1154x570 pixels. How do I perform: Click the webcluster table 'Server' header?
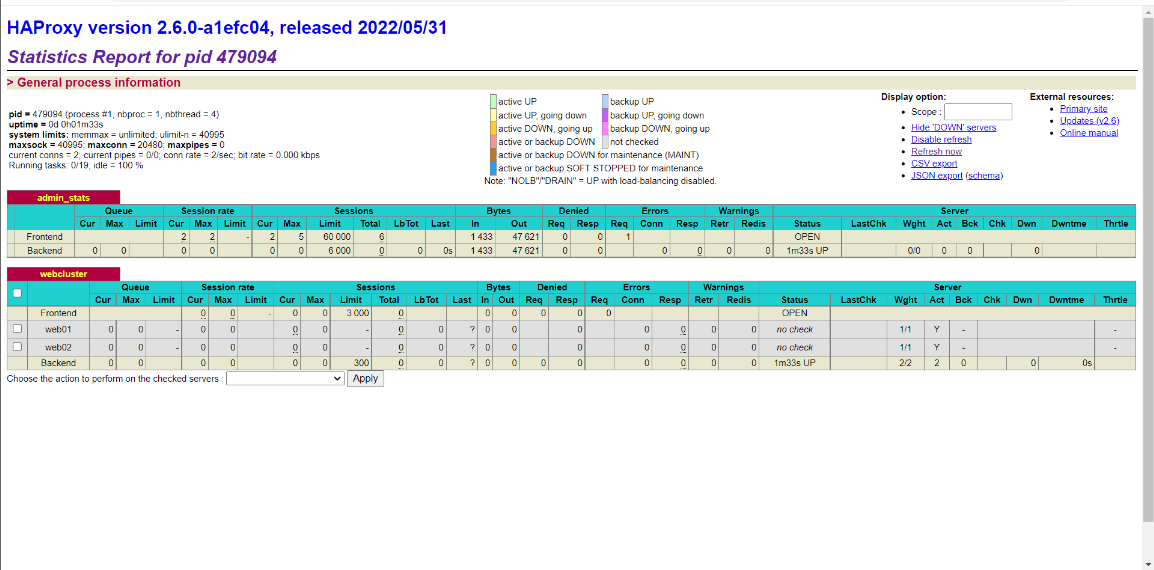[x=946, y=287]
